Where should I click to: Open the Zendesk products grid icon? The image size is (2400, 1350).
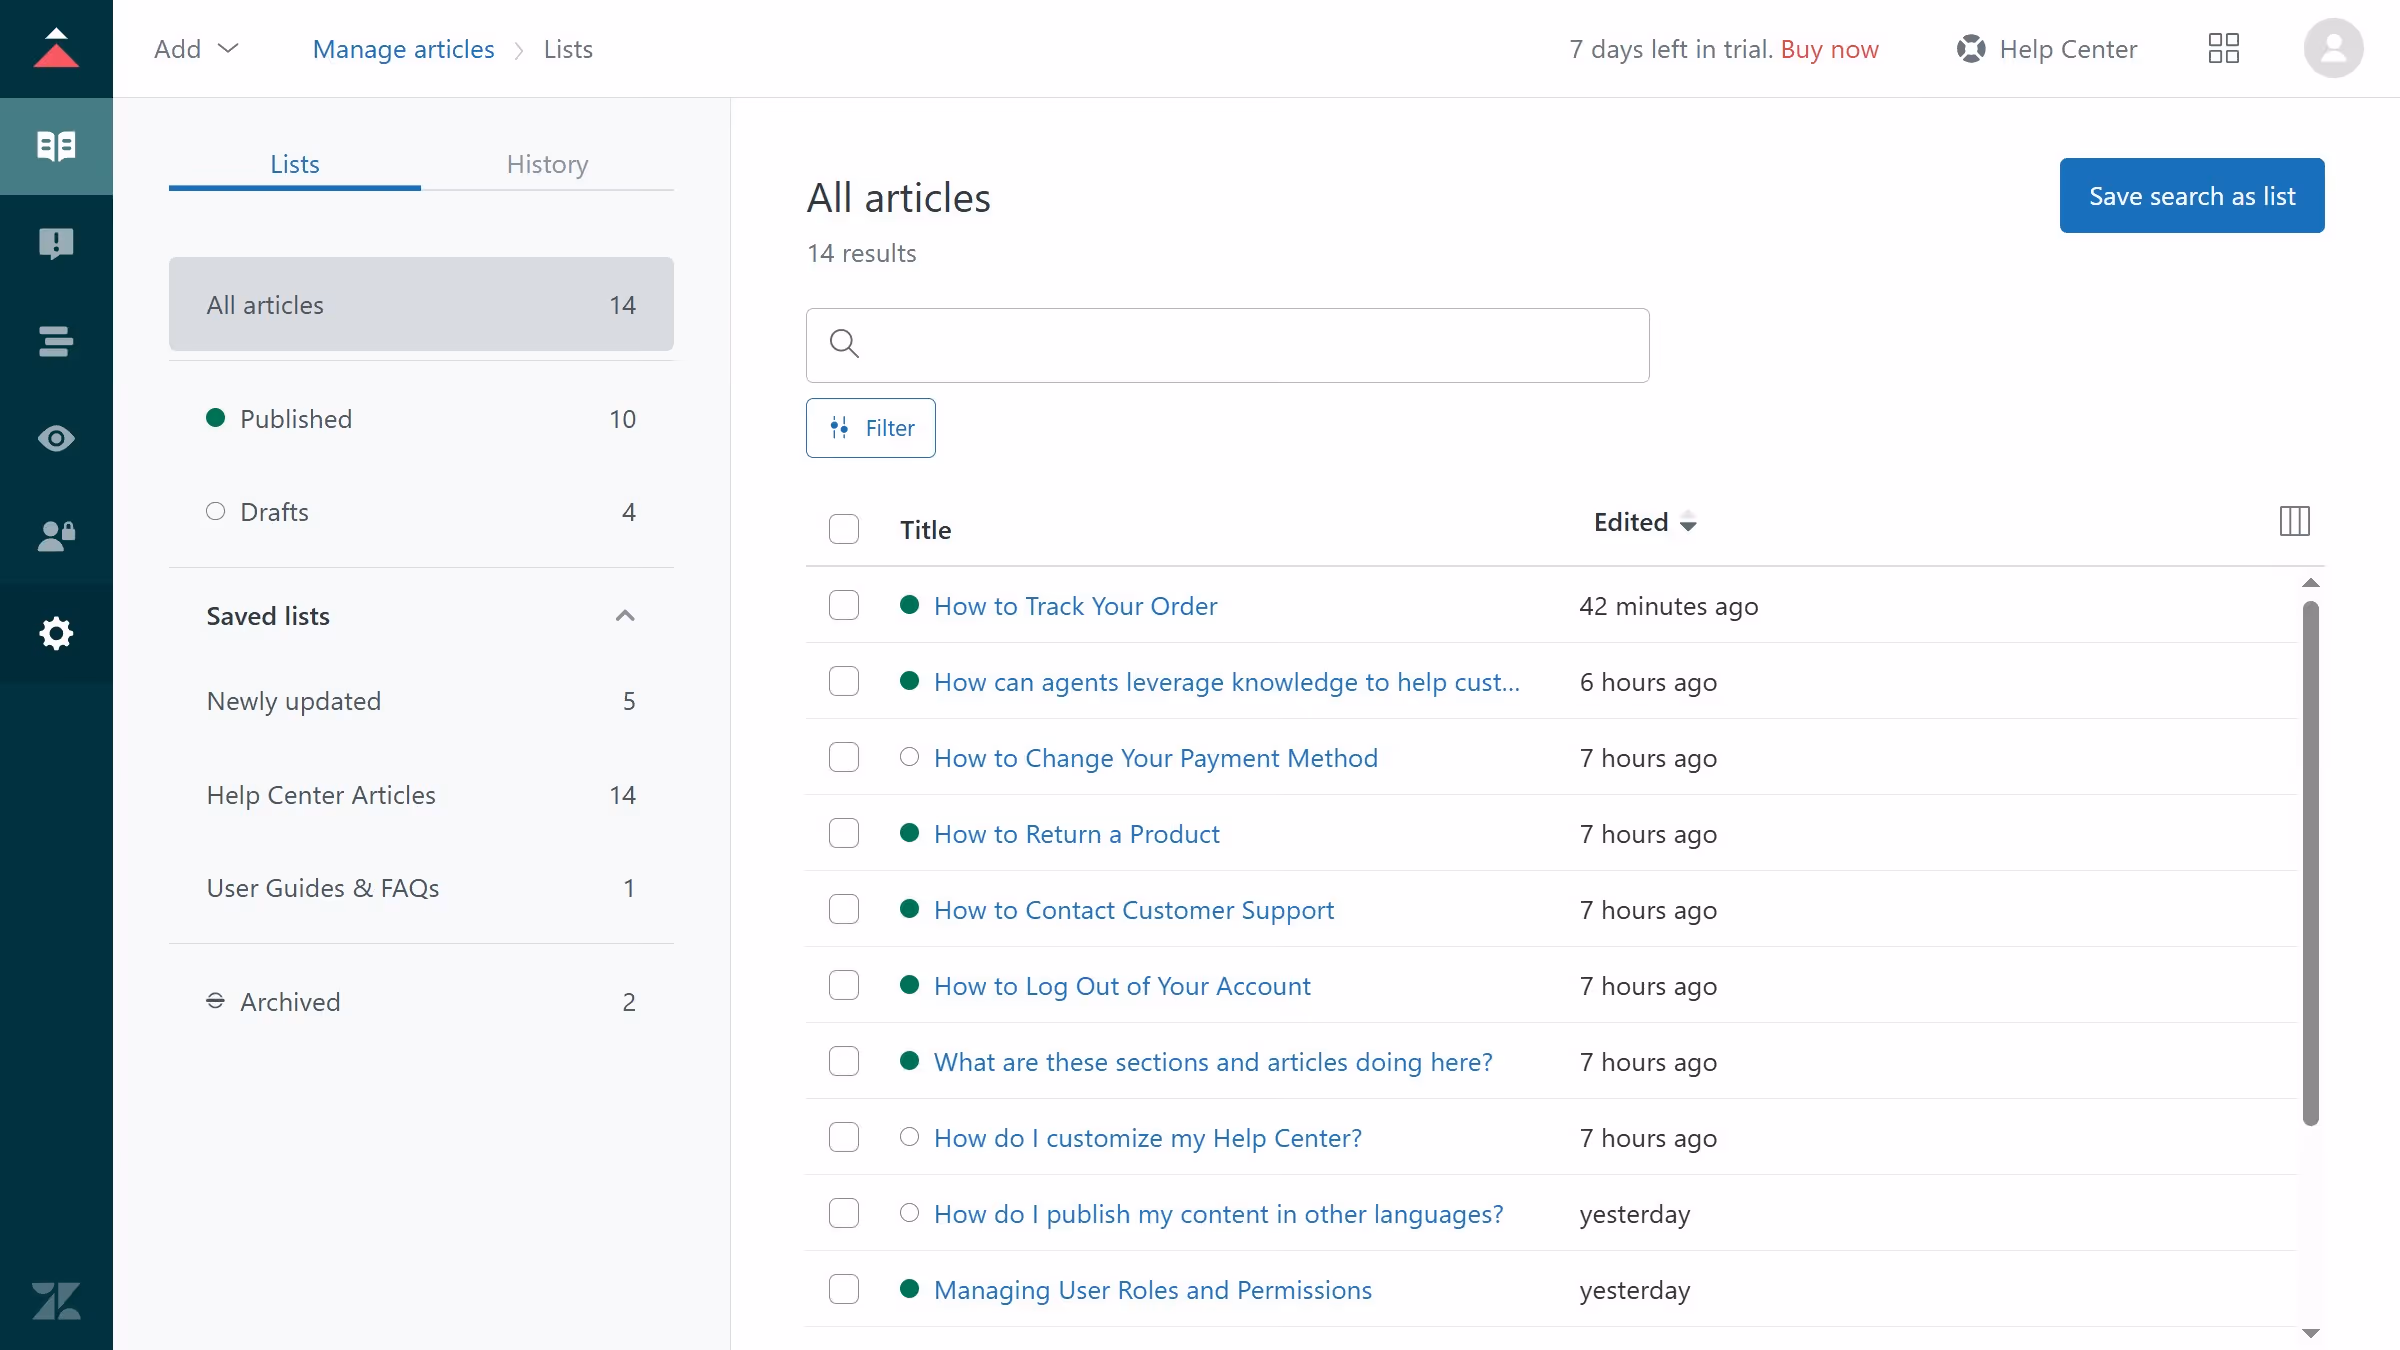[2222, 48]
